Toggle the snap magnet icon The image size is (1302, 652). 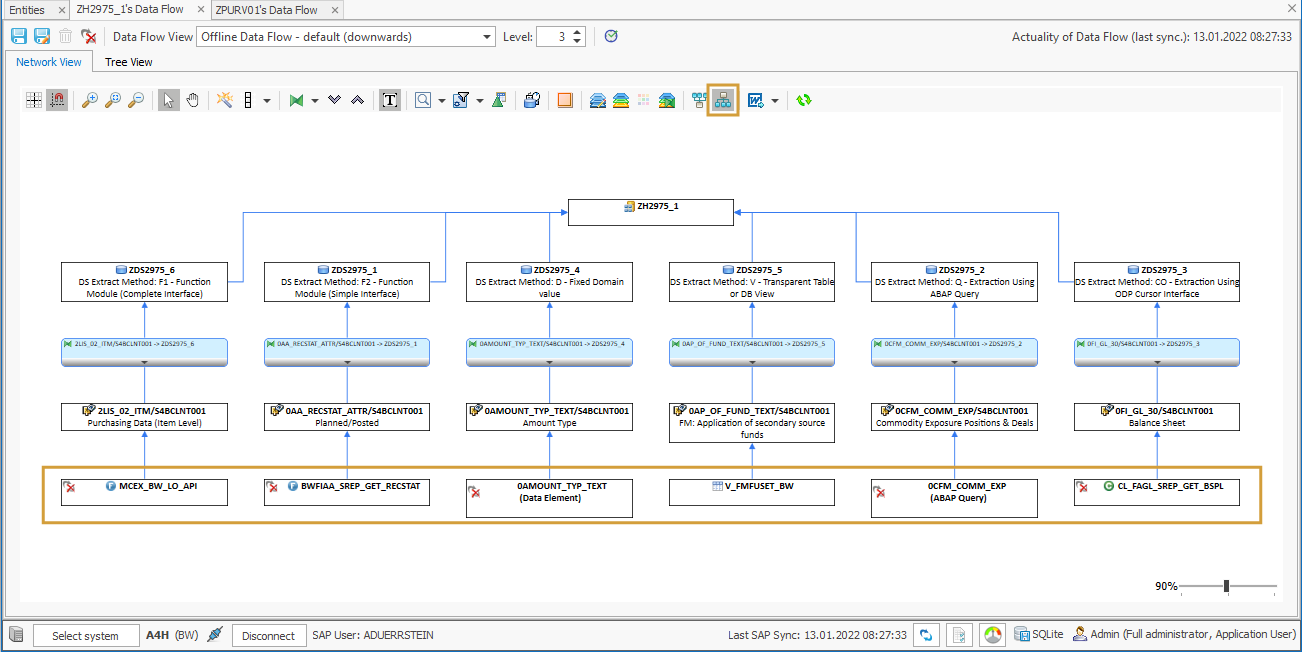coord(57,100)
